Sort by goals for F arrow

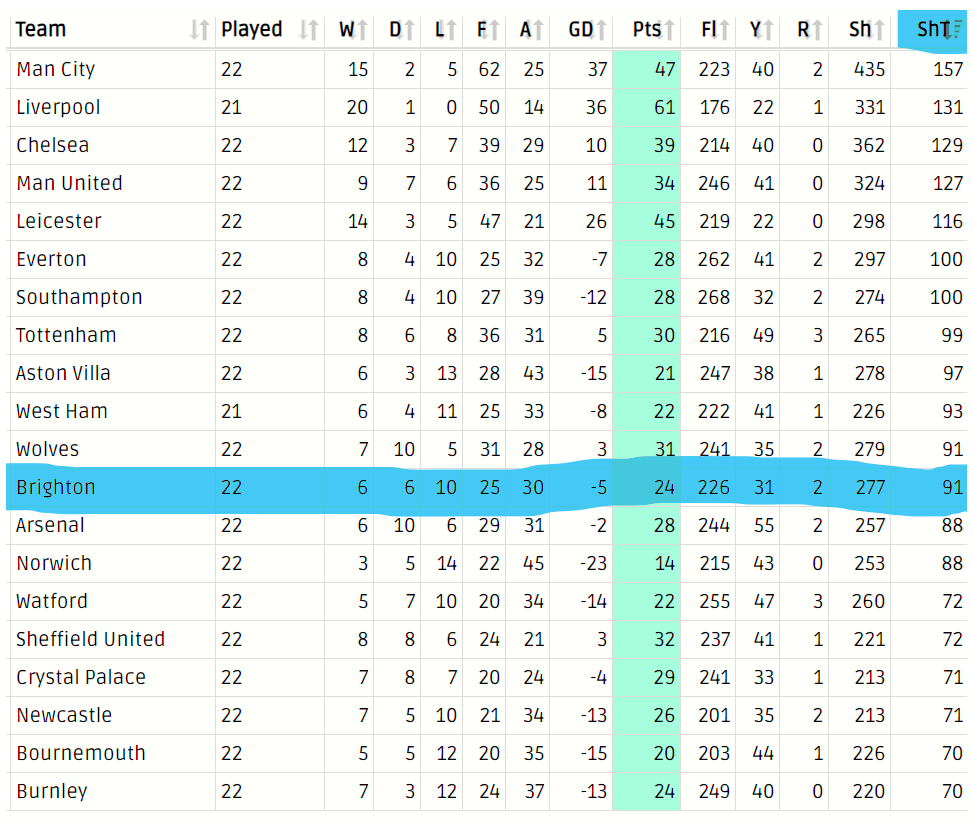494,30
